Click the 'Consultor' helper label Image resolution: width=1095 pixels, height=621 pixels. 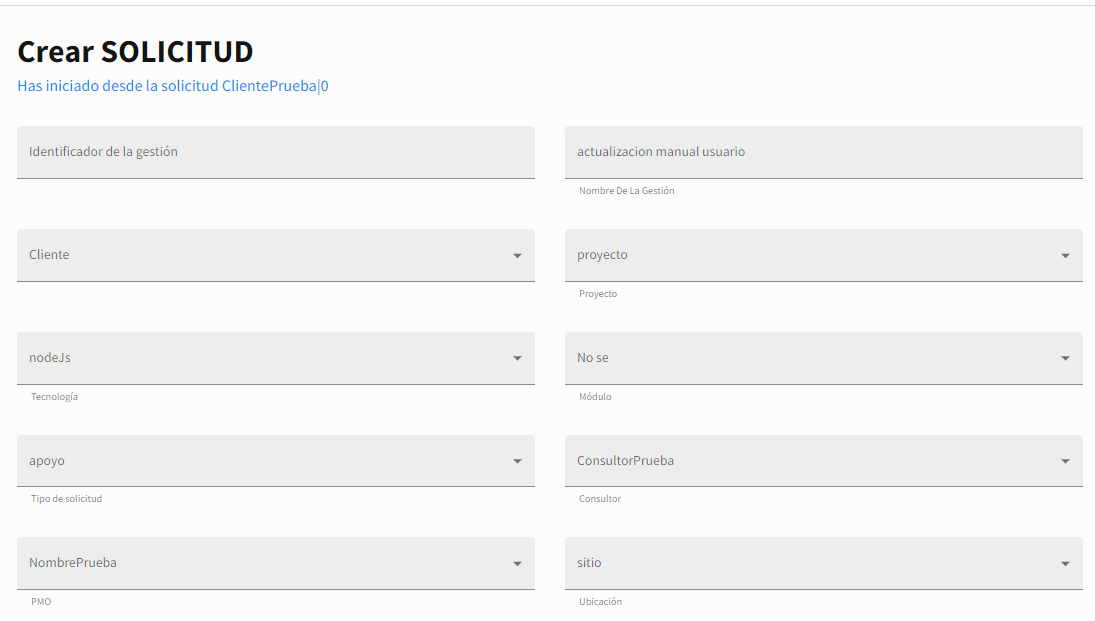(x=600, y=499)
